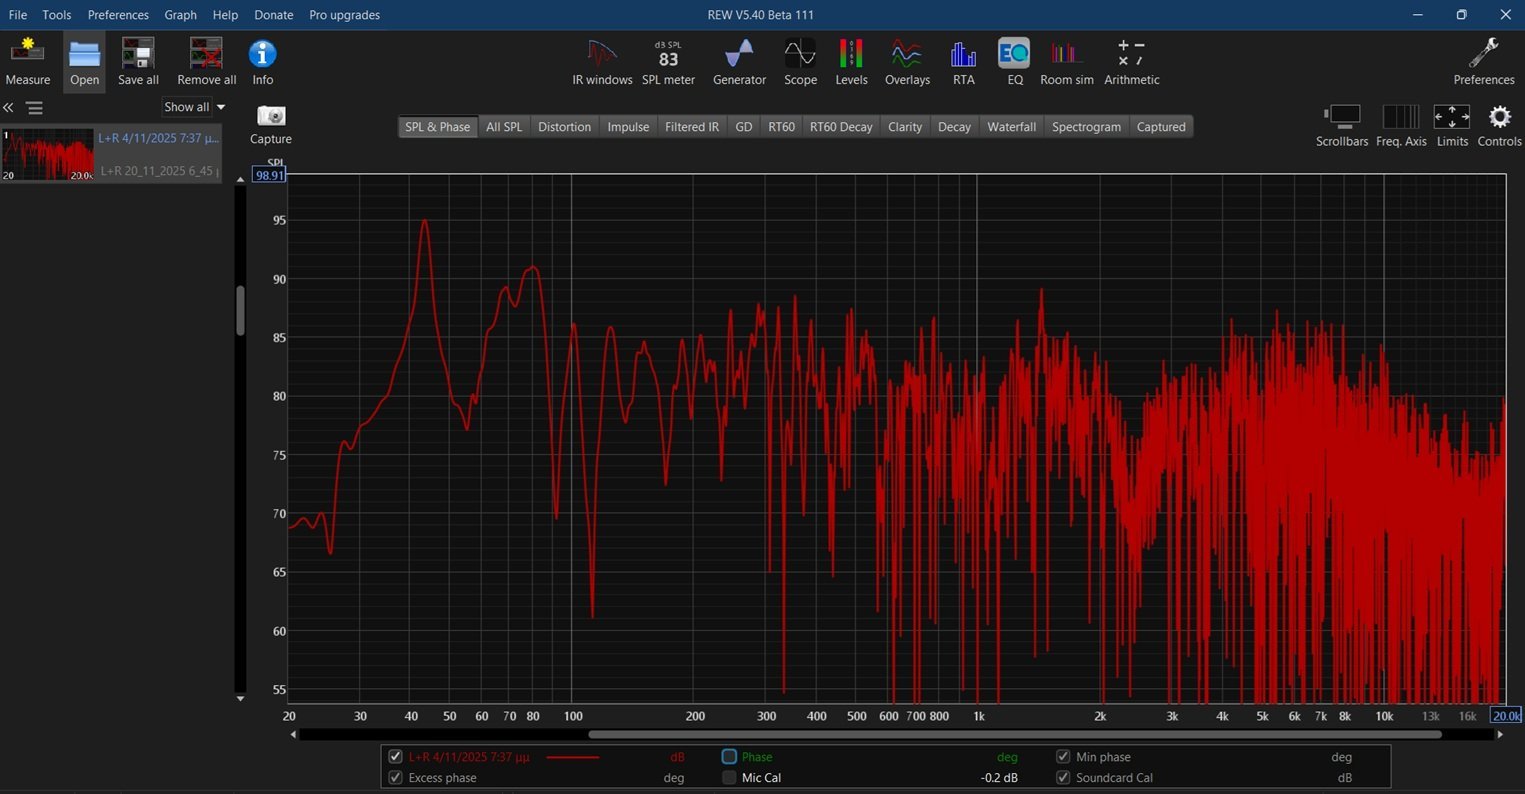Enable the Mic Cal checkbox
Screen dimensions: 1525x794
(x=729, y=778)
